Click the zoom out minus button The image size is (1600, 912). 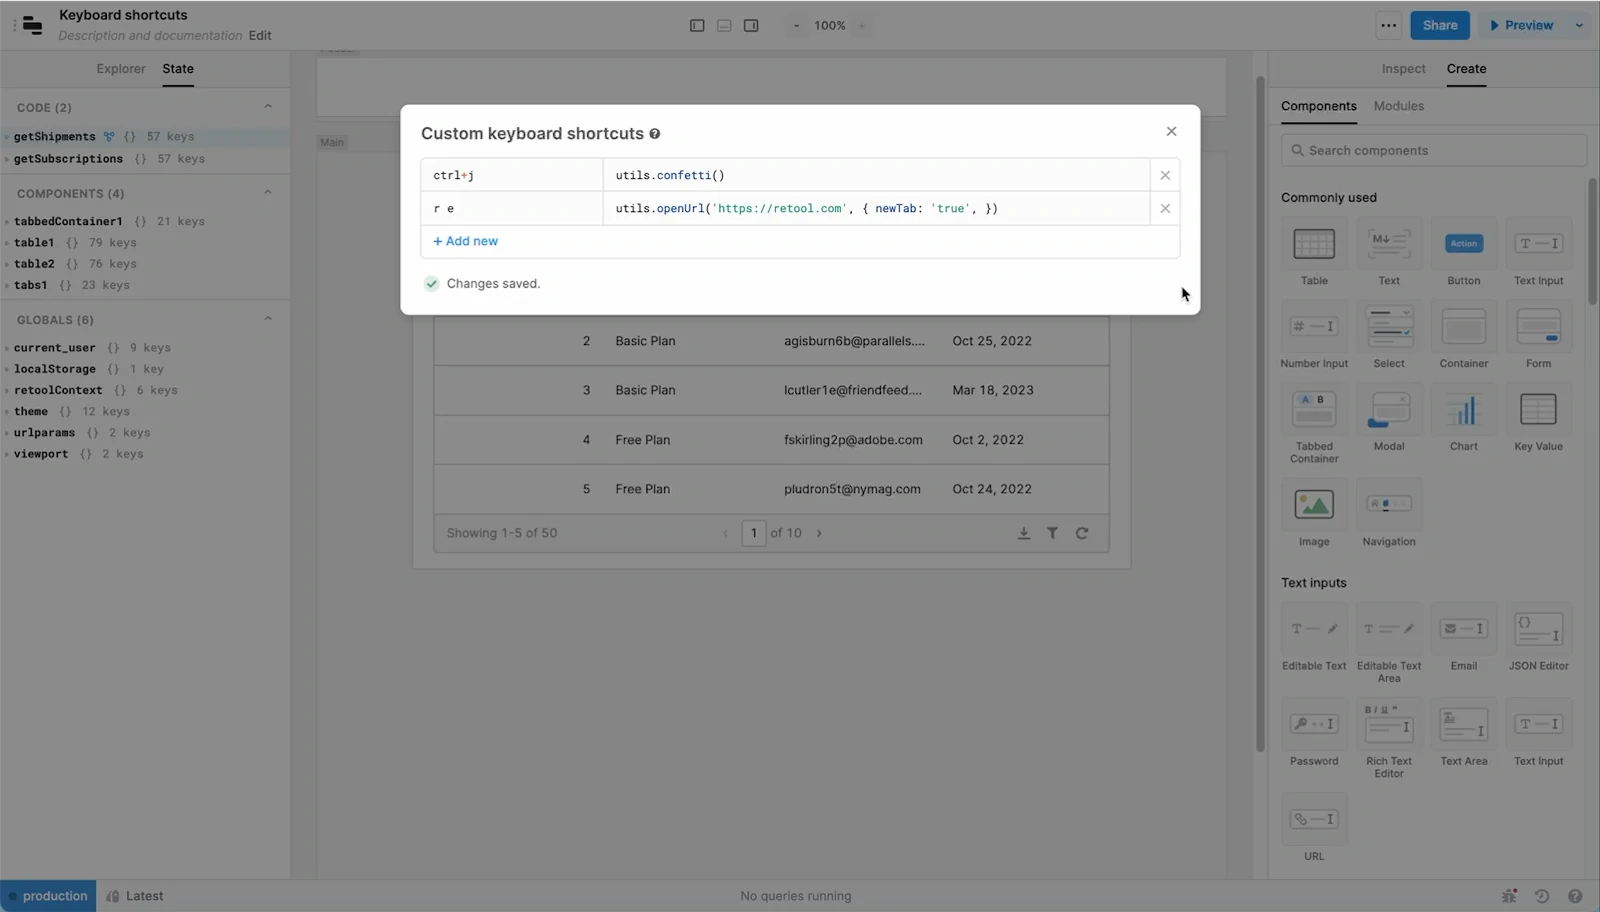tap(796, 25)
